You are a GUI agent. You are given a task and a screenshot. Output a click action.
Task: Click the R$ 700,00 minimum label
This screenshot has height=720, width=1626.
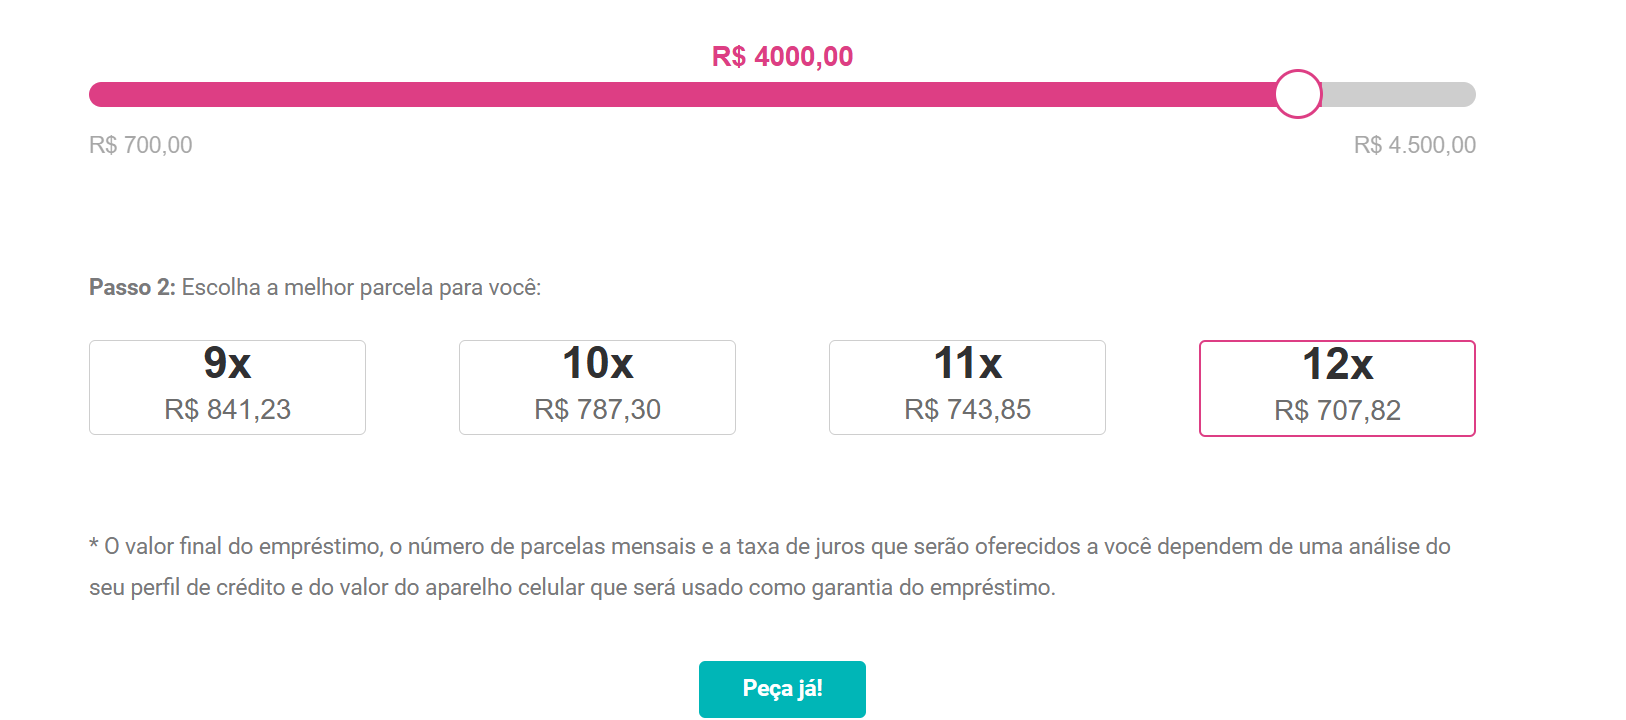(x=141, y=145)
